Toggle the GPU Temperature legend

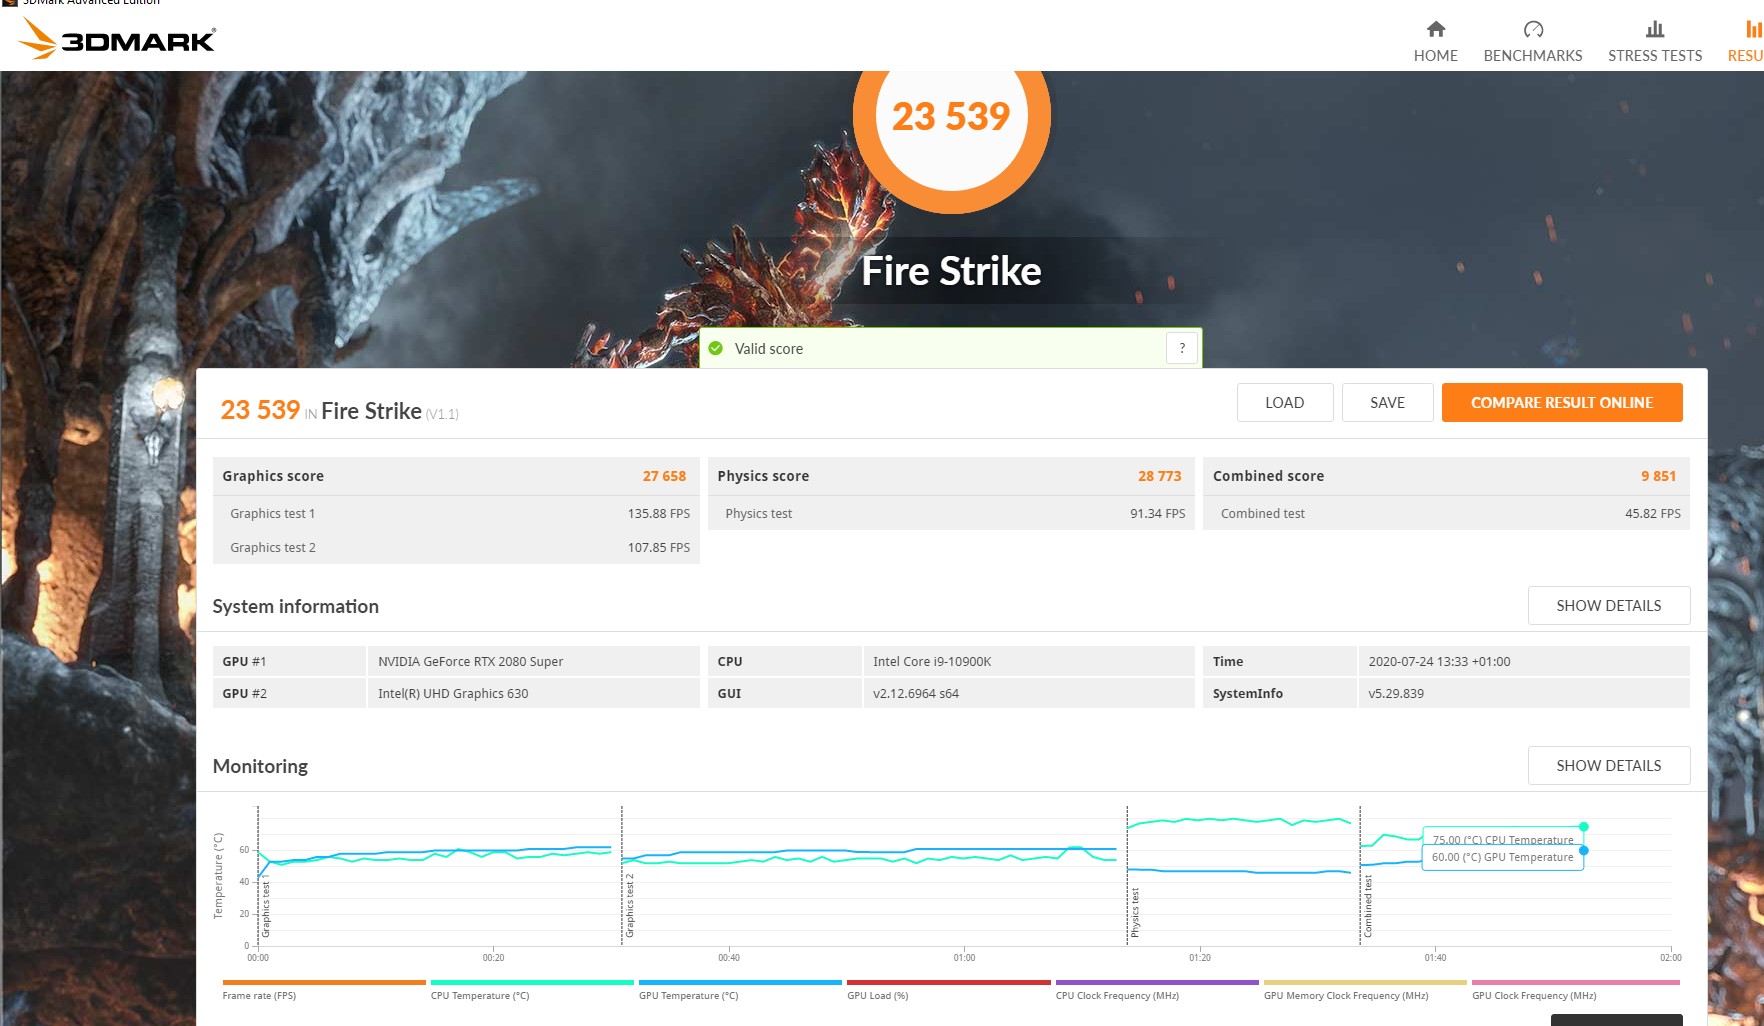pos(740,990)
